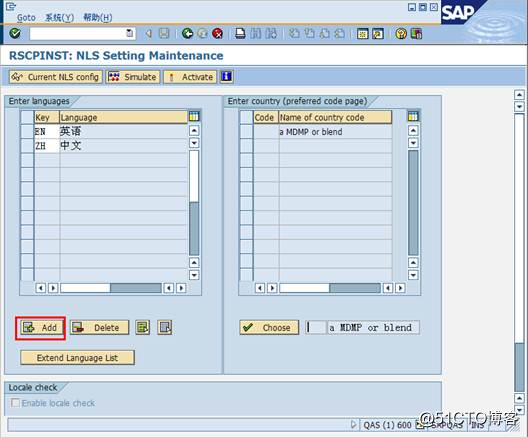Select the EN language row selector
Image resolution: width=528 pixels, height=437 pixels.
[x=27, y=131]
